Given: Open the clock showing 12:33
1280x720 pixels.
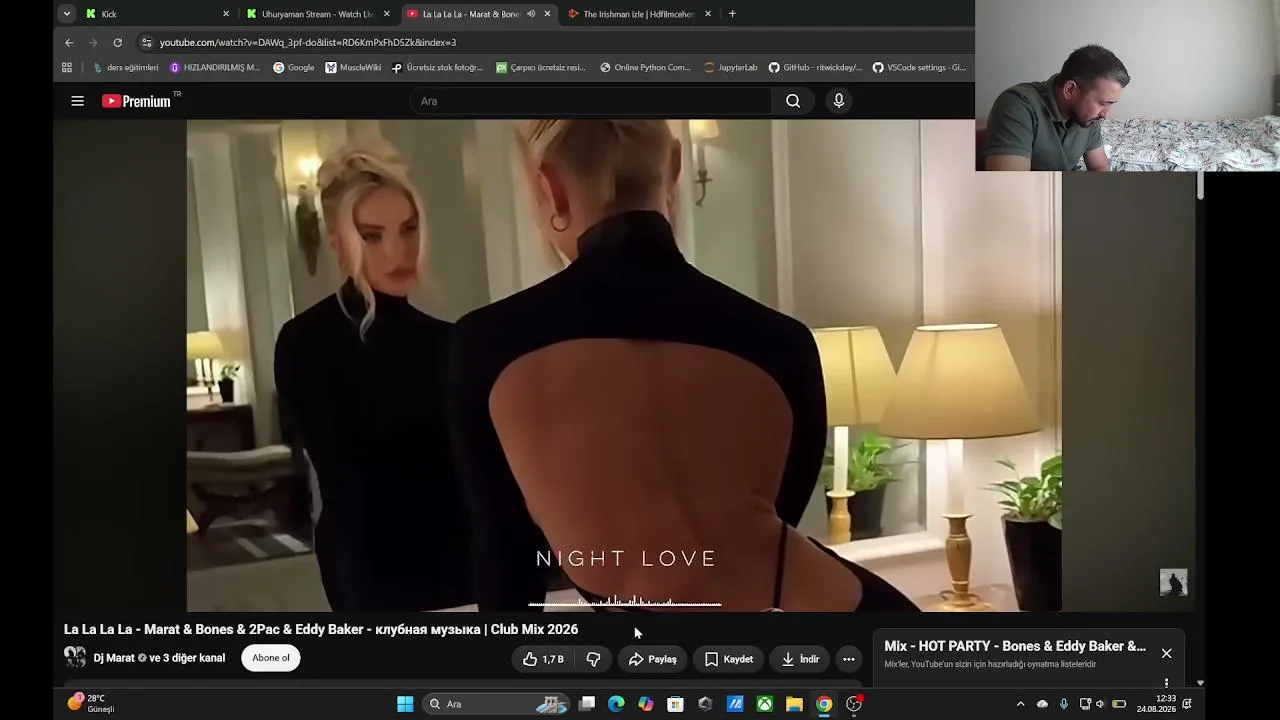Looking at the screenshot, I should [1155, 703].
